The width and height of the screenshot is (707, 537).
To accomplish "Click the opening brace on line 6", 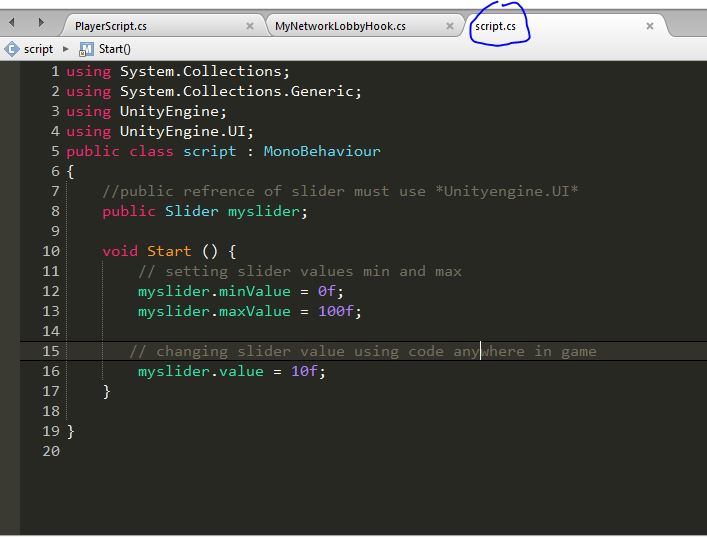I will 70,171.
